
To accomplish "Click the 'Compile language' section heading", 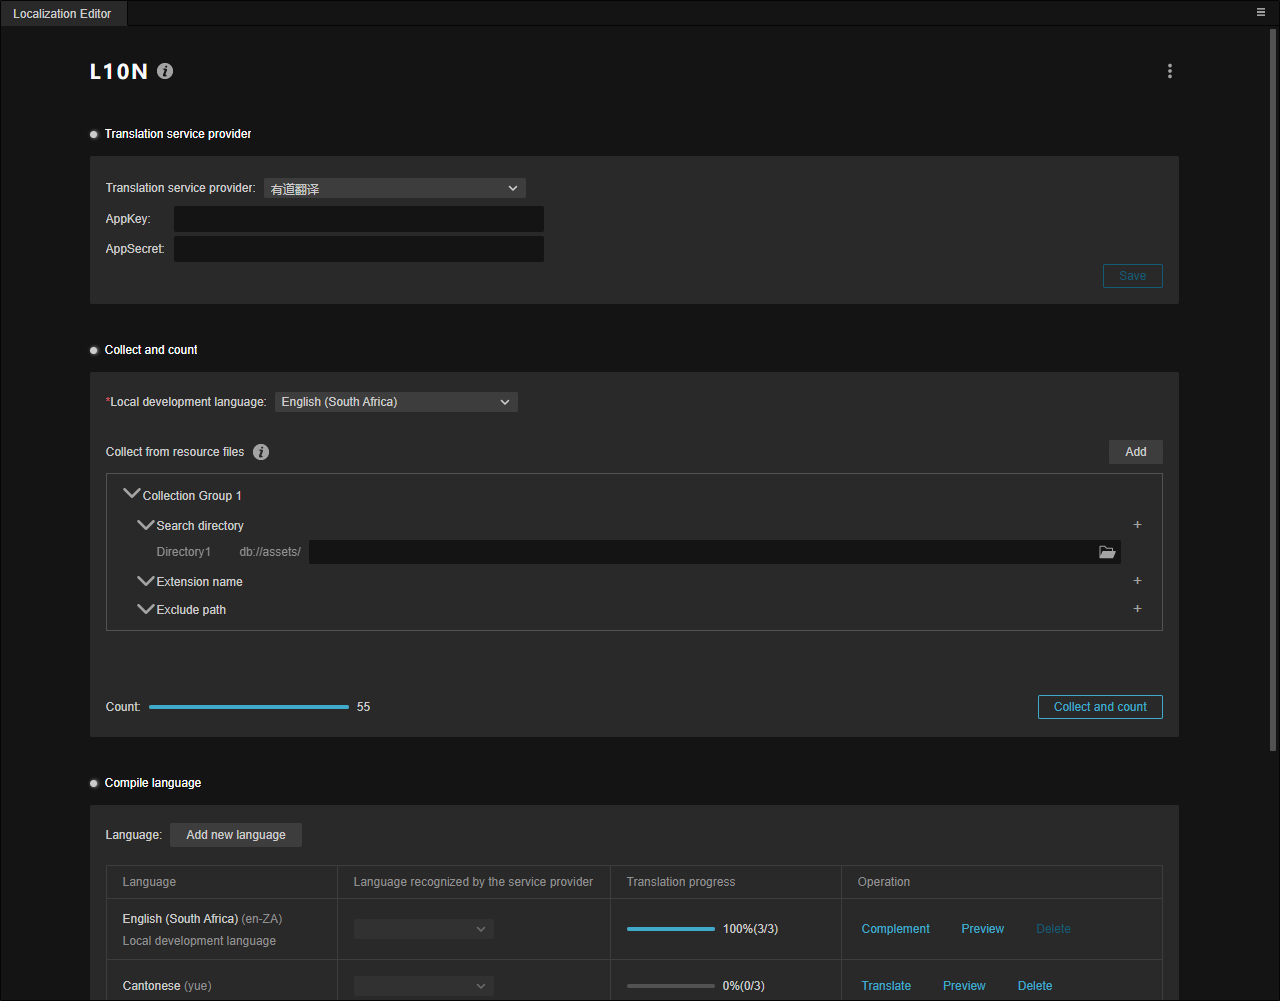I will pos(153,783).
